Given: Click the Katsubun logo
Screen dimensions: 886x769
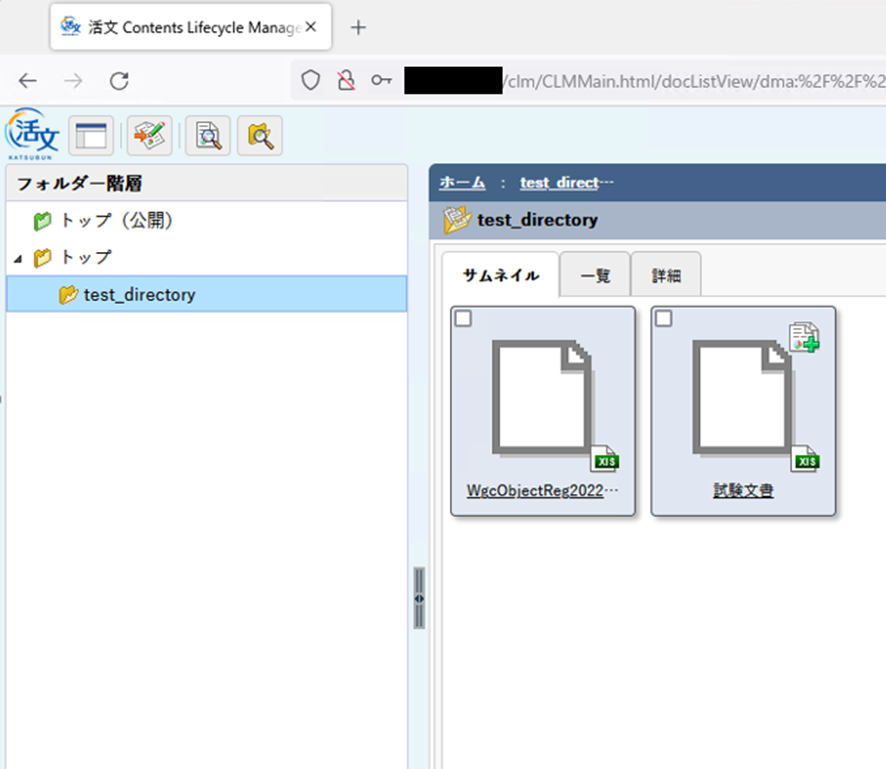Looking at the screenshot, I should tap(32, 135).
